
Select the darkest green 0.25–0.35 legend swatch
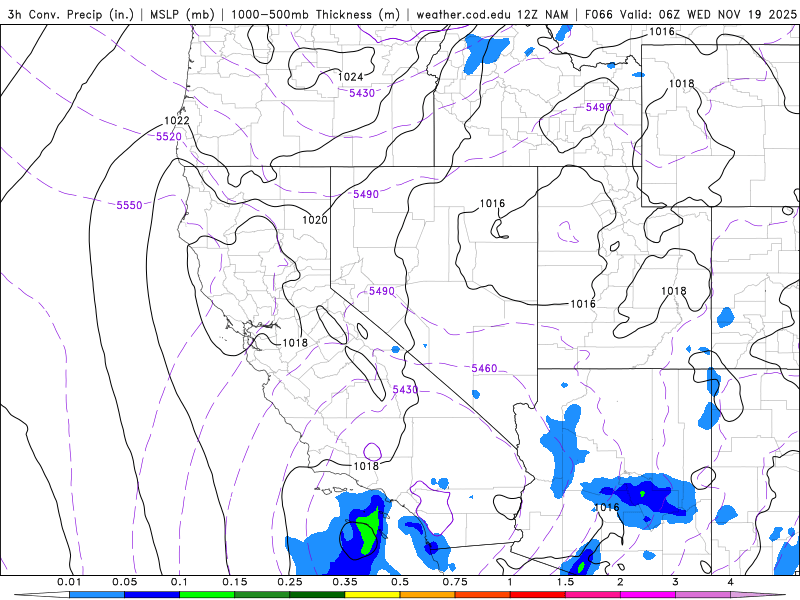317,595
